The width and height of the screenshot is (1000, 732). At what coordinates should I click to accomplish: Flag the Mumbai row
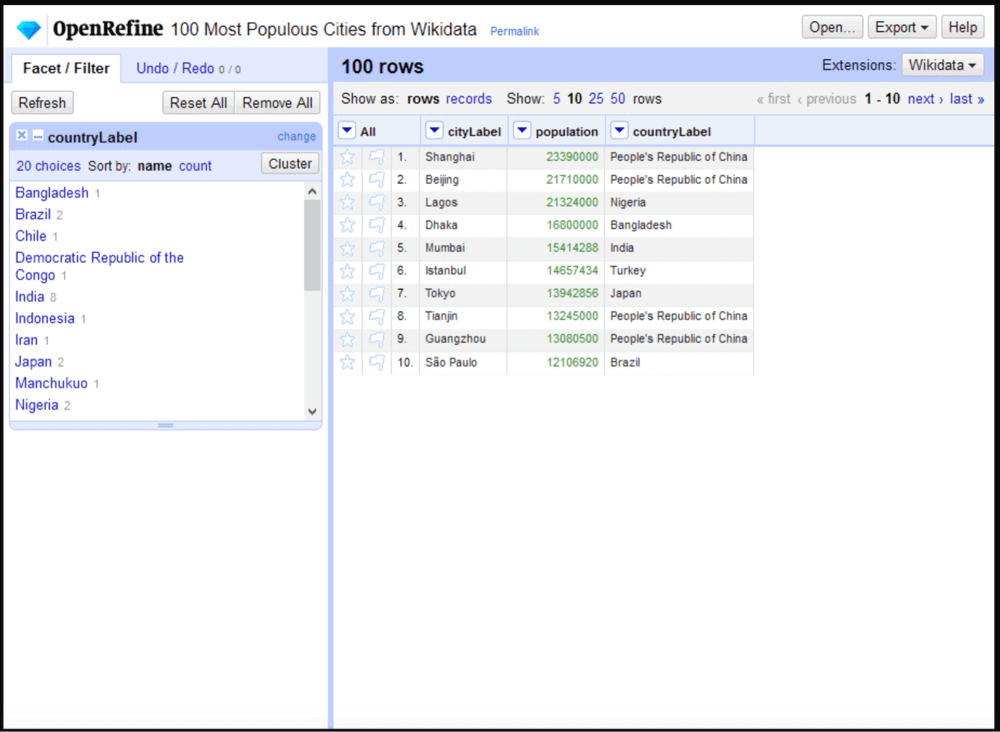click(376, 248)
